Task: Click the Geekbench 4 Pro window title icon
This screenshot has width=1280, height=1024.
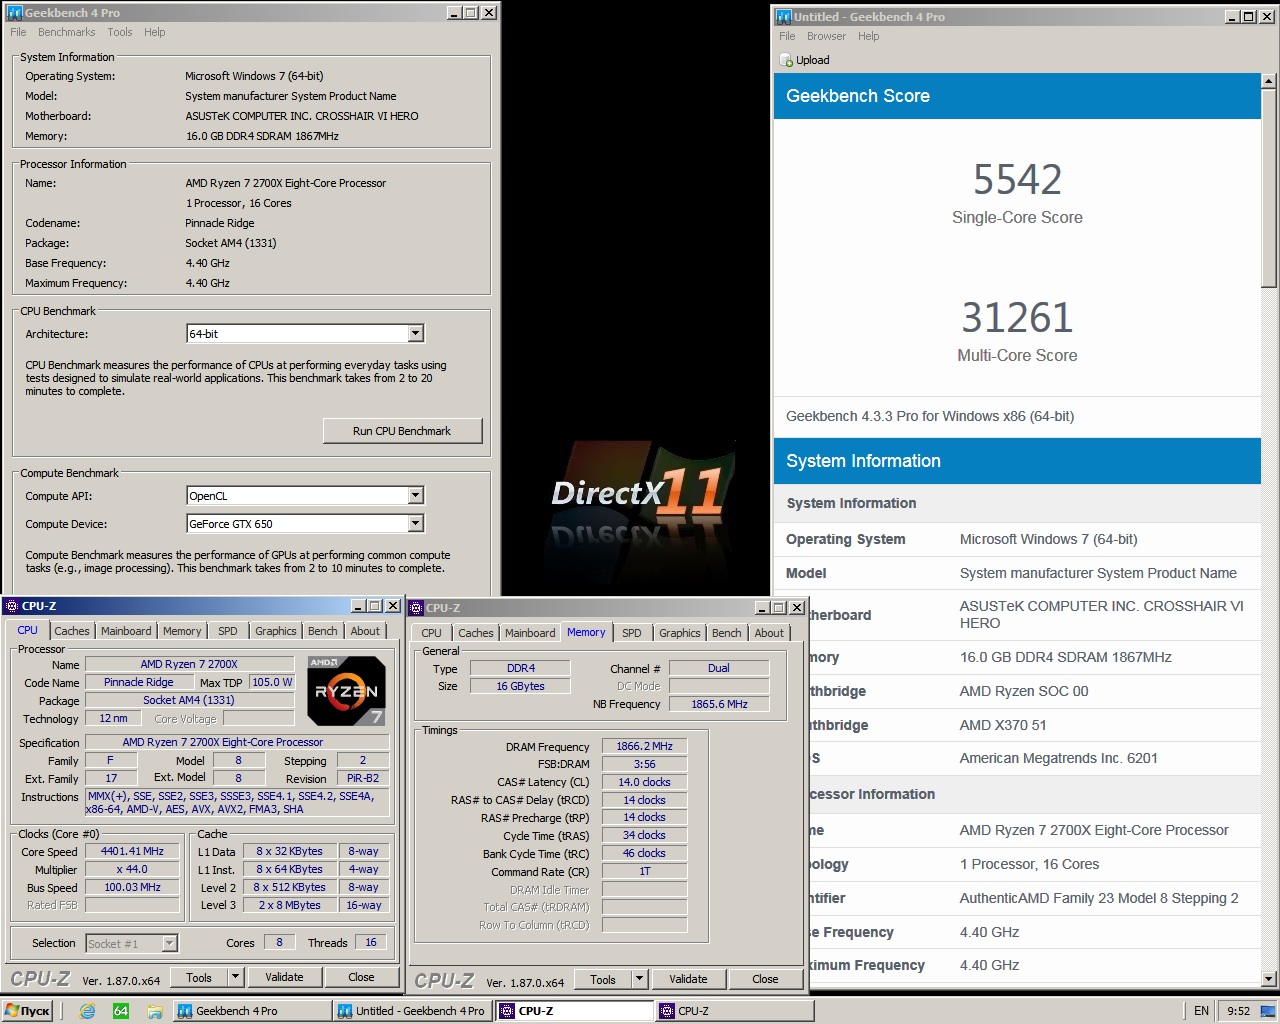Action: tap(15, 13)
